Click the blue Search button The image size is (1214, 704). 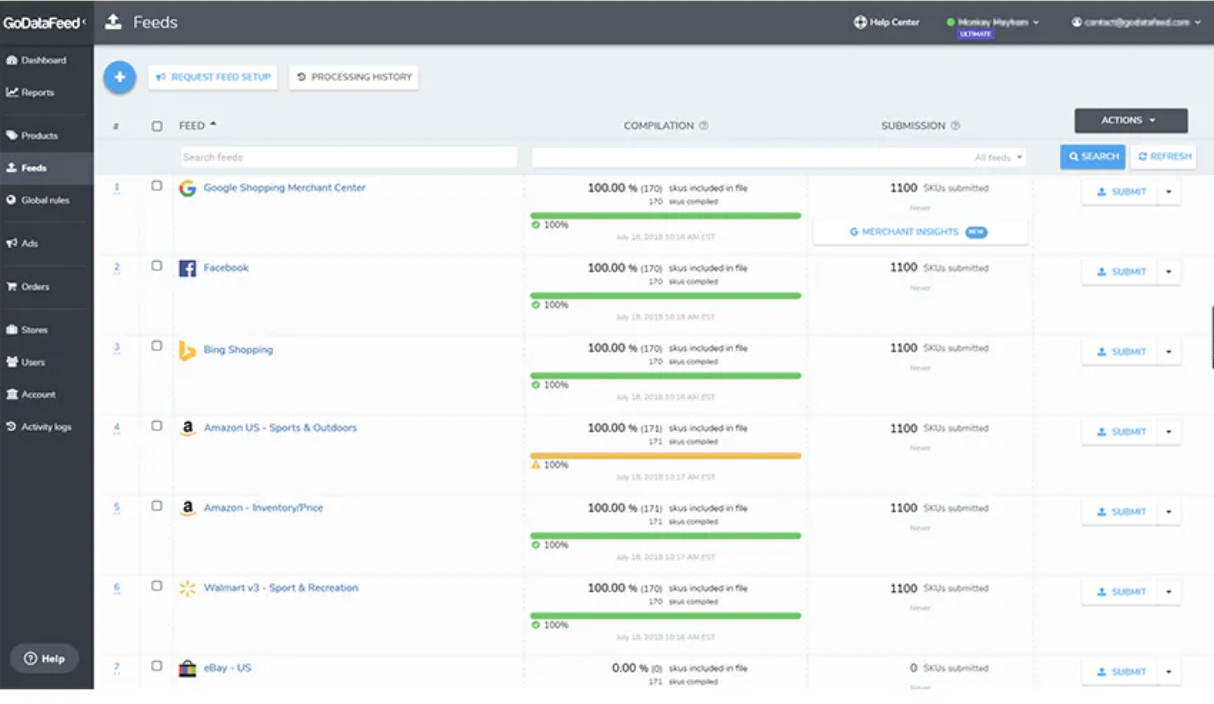click(1093, 157)
